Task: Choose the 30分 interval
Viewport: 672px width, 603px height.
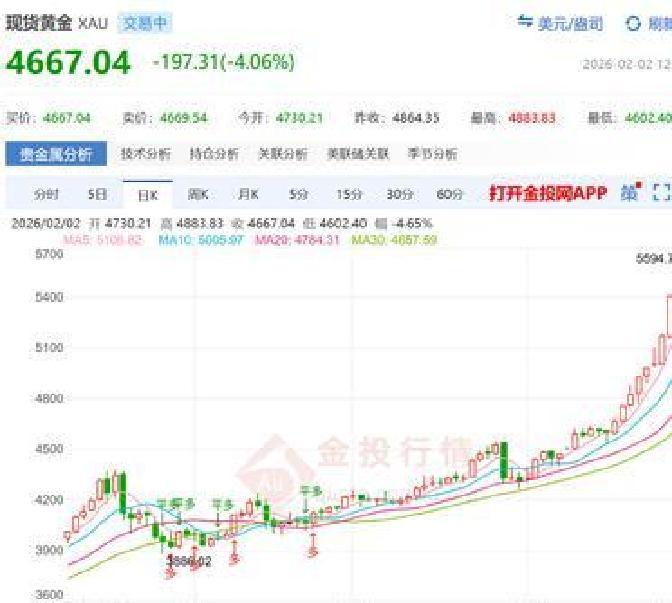Action: [399, 195]
